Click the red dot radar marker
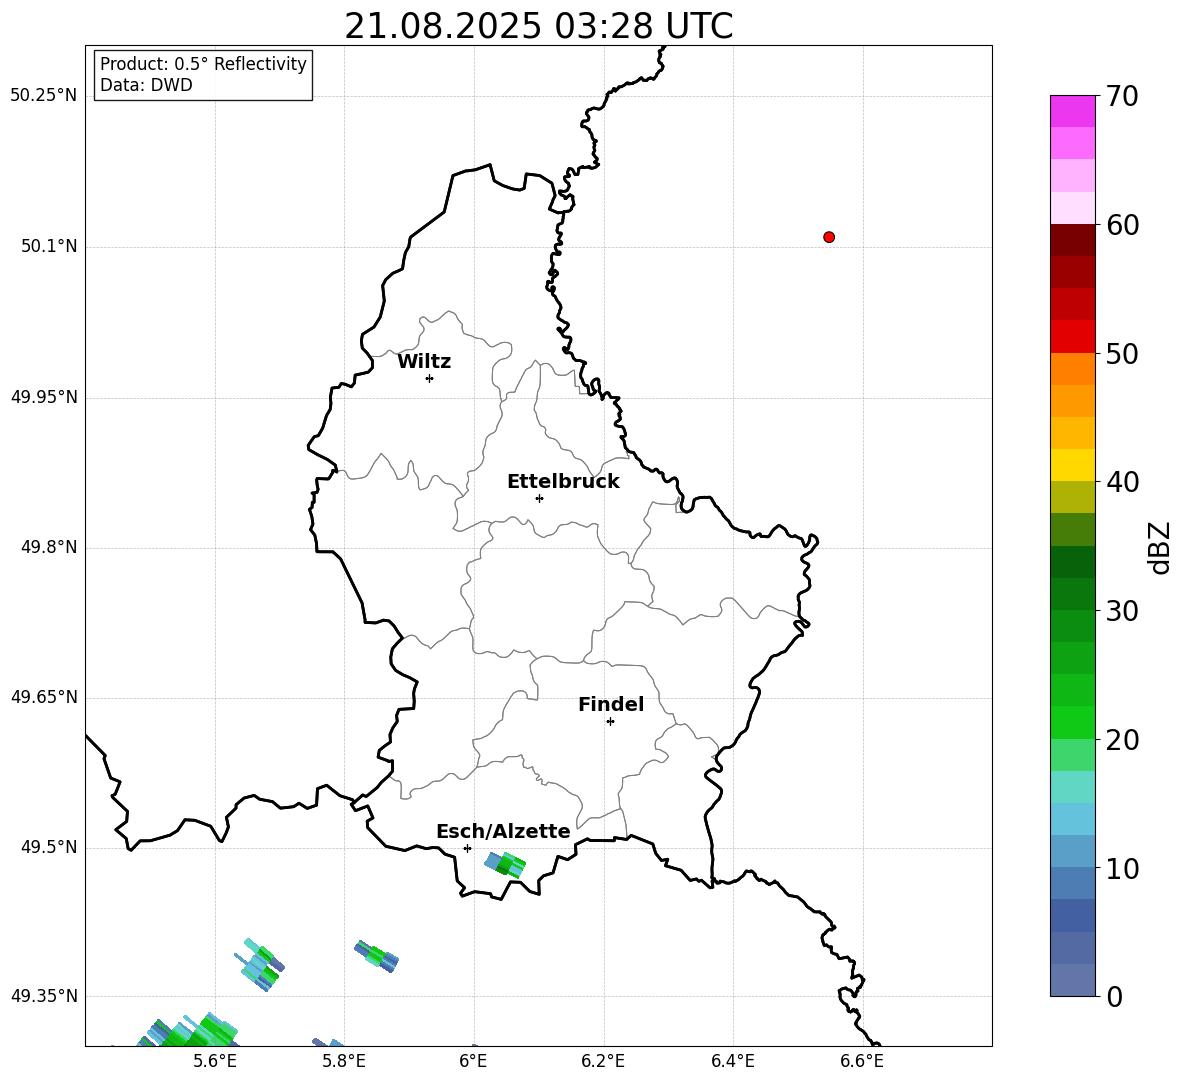The width and height of the screenshot is (1184, 1081). click(829, 237)
